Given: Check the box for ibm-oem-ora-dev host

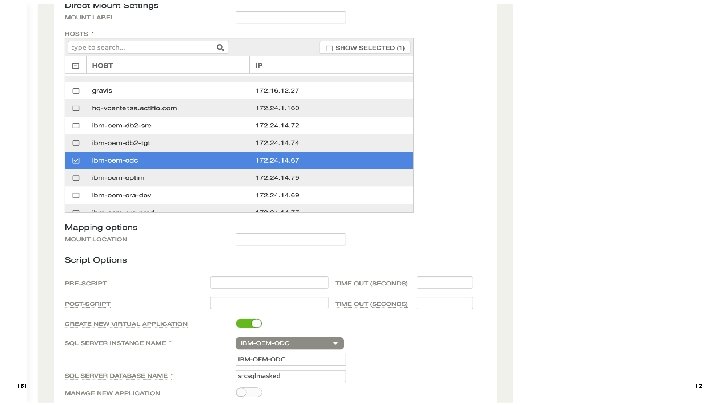Looking at the screenshot, I should pyautogui.click(x=76, y=196).
